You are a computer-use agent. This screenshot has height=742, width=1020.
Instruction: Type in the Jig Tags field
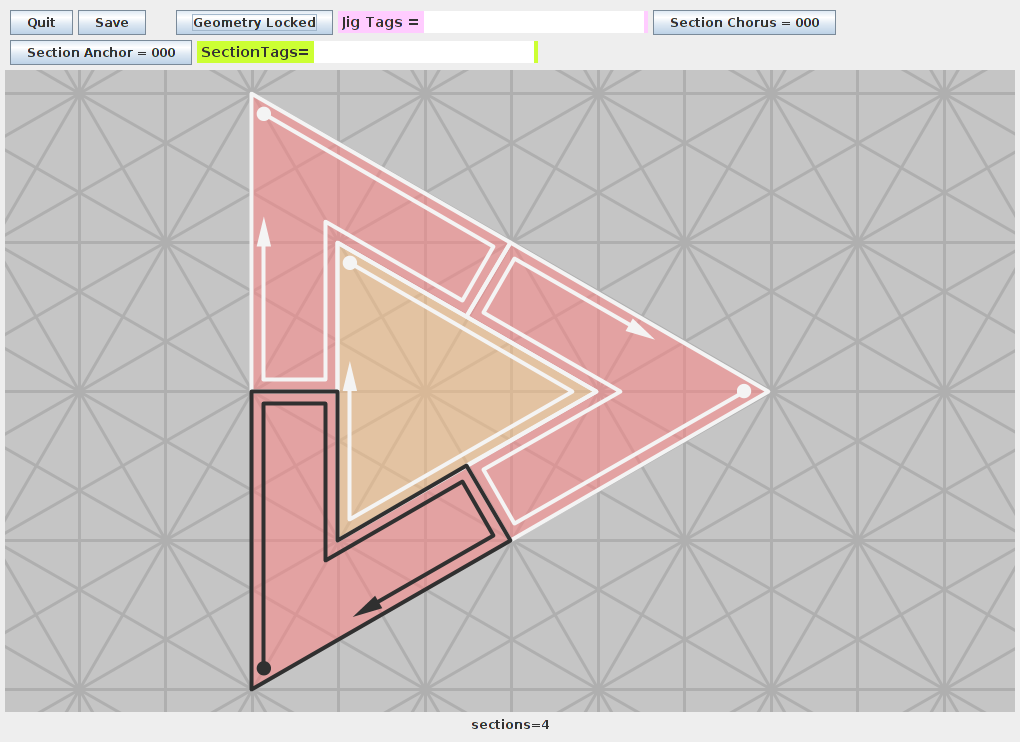click(534, 23)
